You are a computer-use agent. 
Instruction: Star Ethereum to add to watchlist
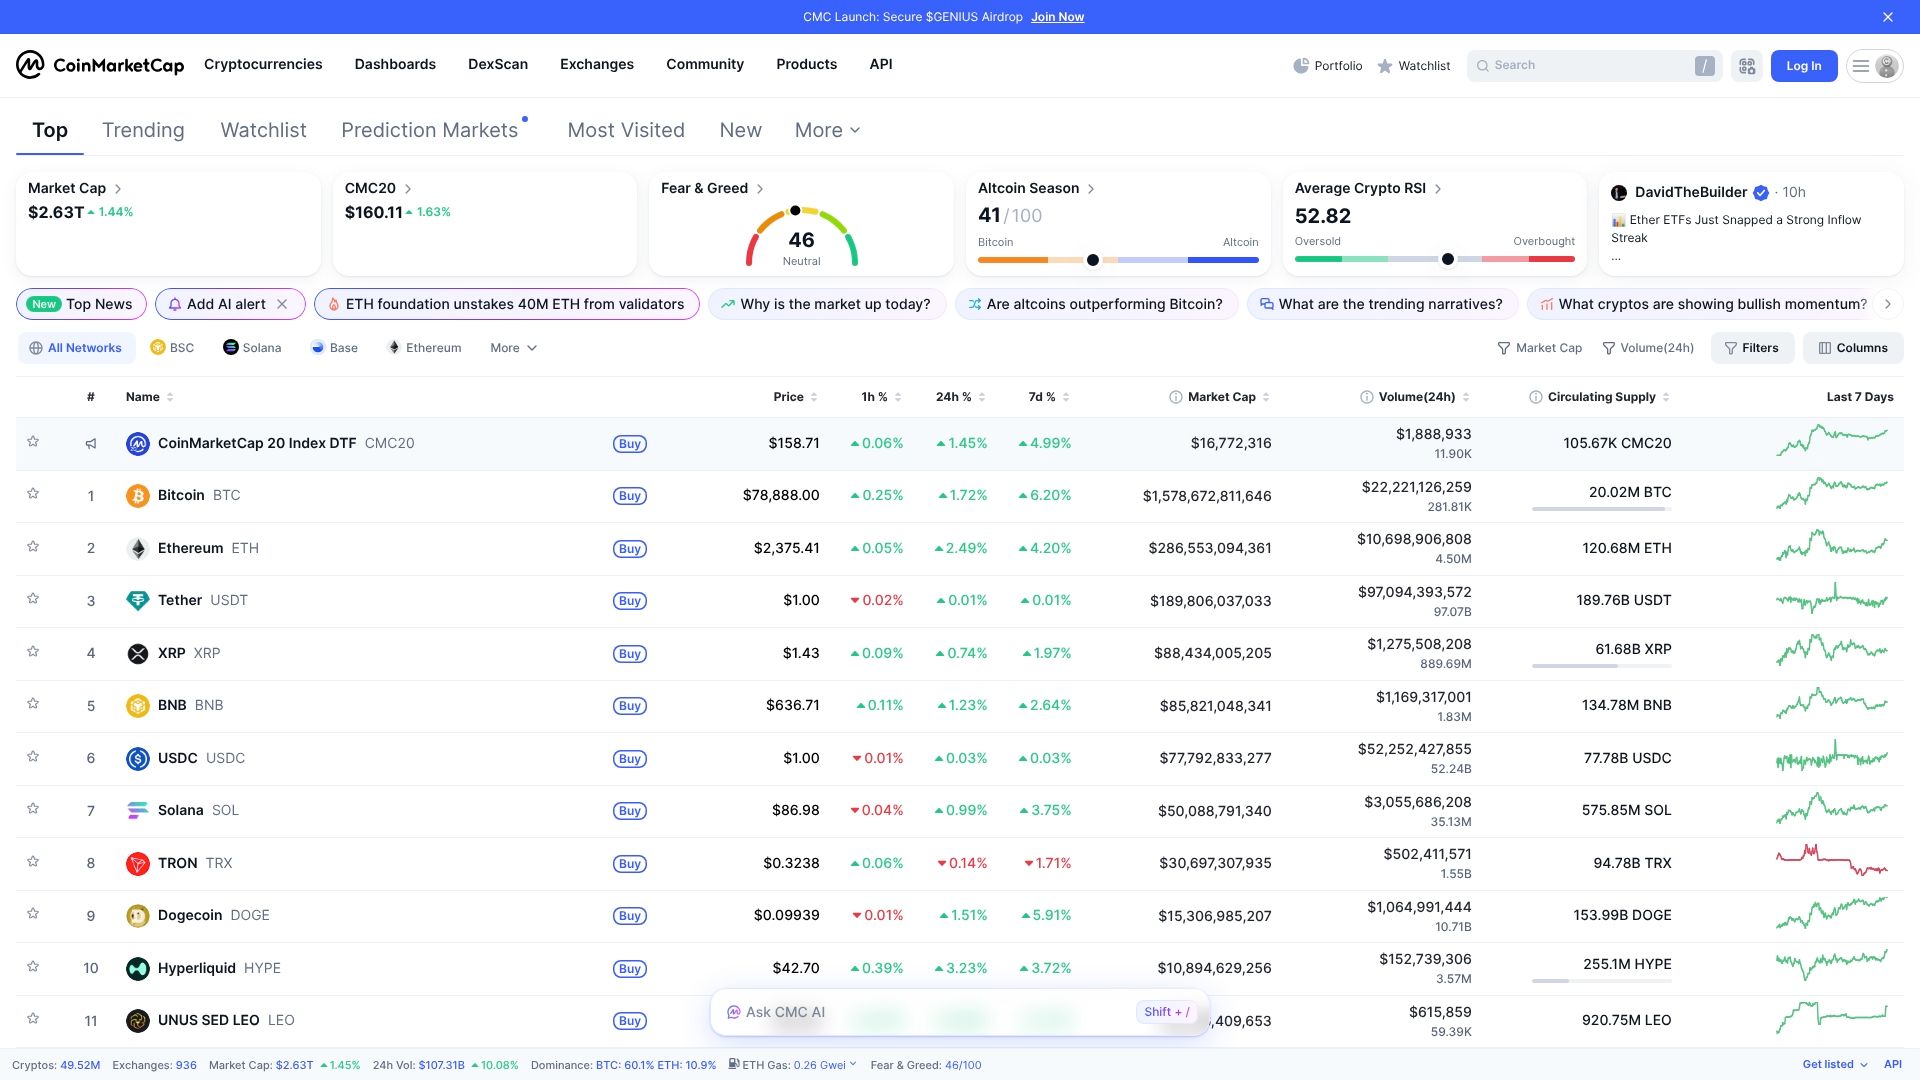(33, 547)
